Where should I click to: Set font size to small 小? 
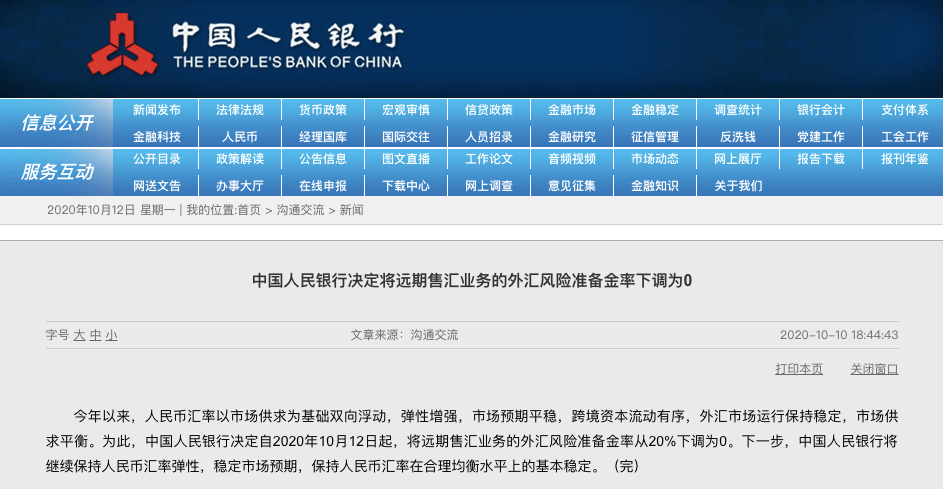111,335
